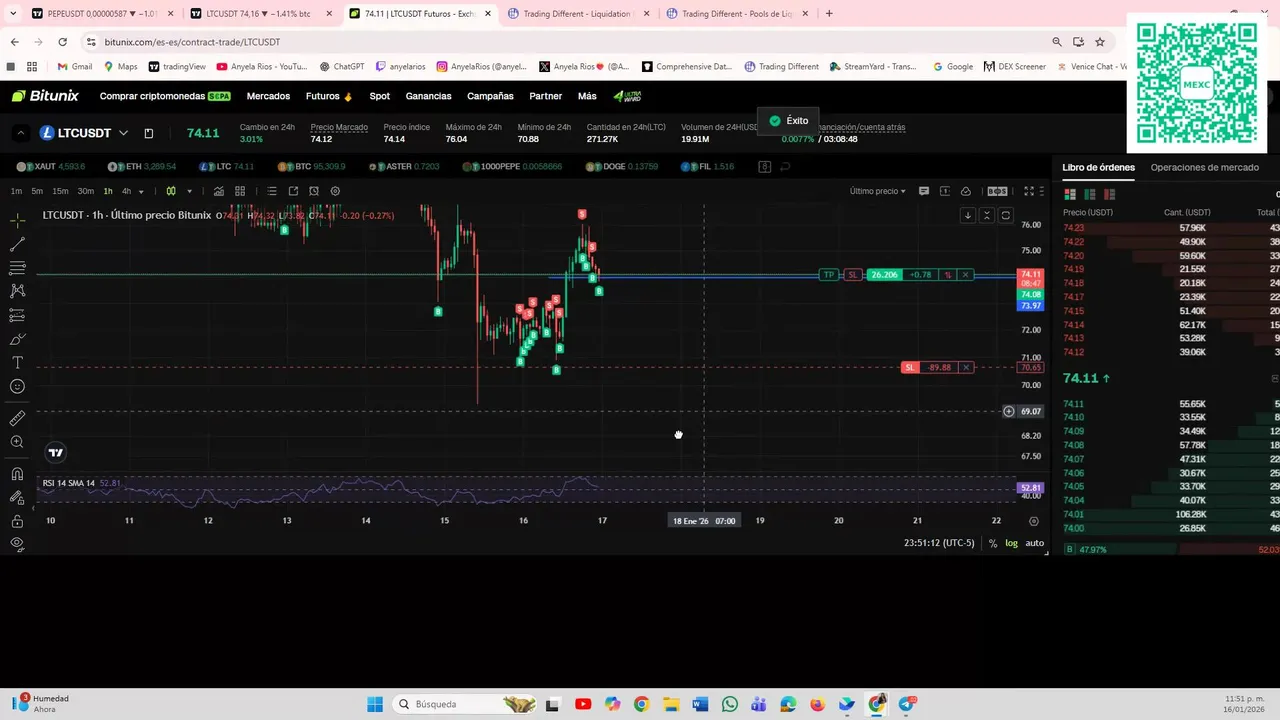Toggle lock all drawings padlock
The width and height of the screenshot is (1280, 720).
[17, 521]
